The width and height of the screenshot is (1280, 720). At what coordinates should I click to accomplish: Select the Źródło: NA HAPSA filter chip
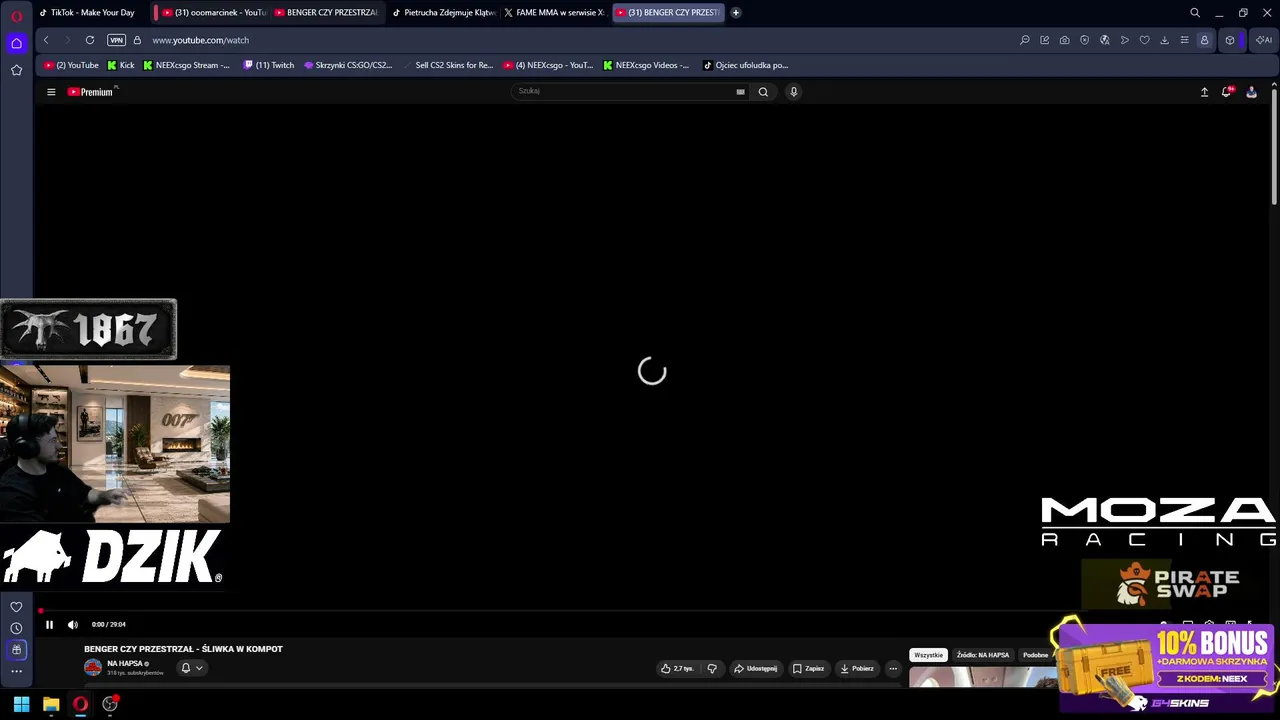click(x=982, y=655)
